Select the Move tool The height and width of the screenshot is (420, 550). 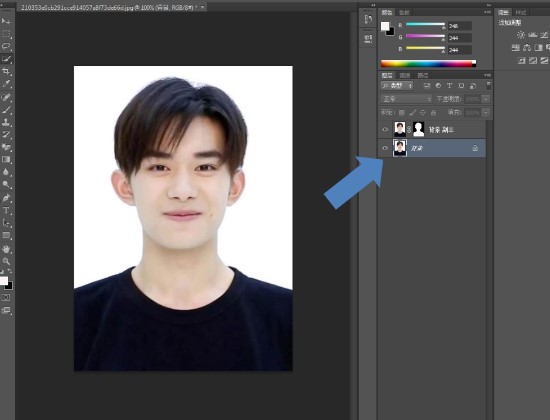(x=6, y=21)
